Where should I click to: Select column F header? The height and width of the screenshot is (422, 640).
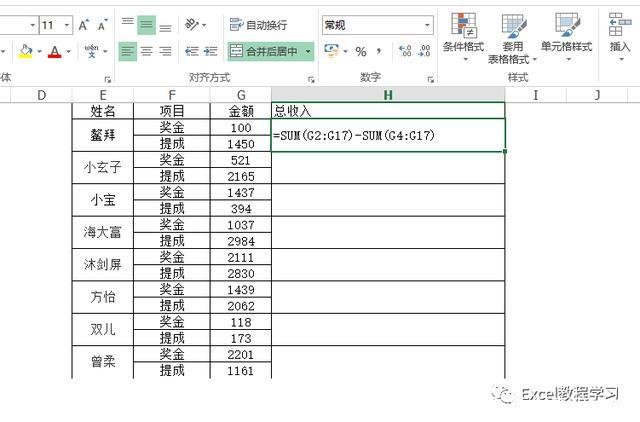172,95
